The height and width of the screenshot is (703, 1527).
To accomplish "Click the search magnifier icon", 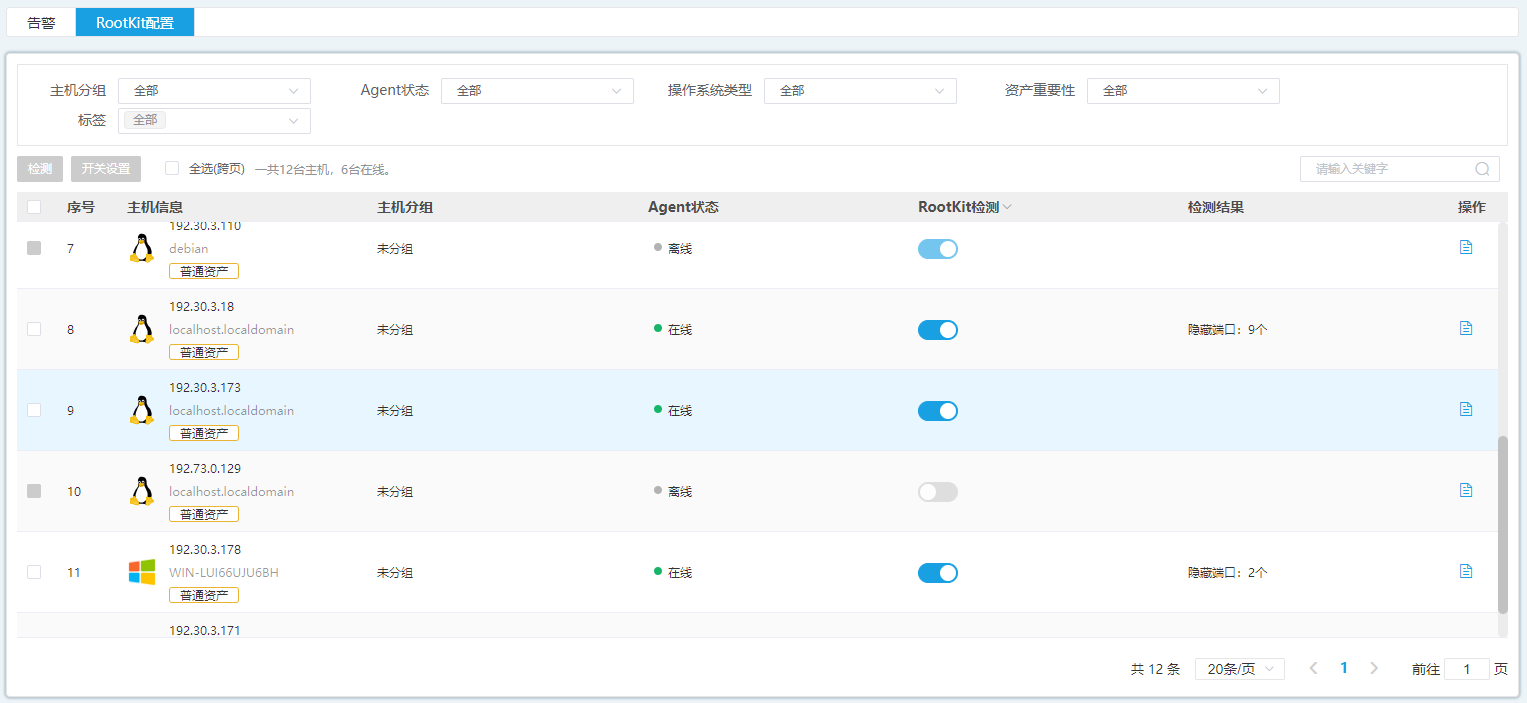I will tap(1481, 169).
